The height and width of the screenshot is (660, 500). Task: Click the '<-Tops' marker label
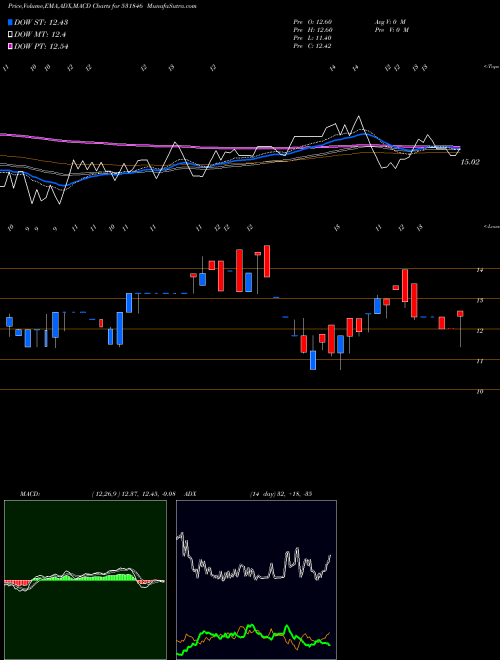492,67
